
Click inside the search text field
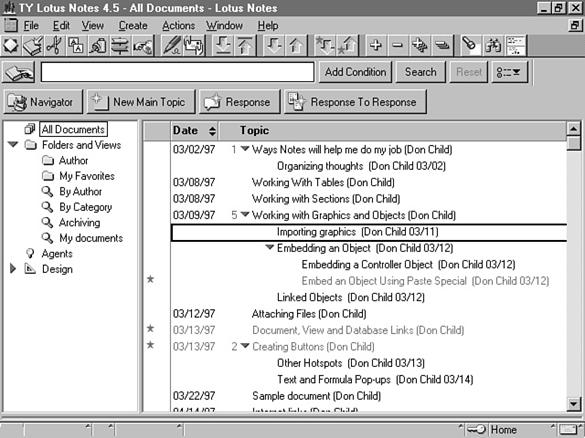pos(177,72)
